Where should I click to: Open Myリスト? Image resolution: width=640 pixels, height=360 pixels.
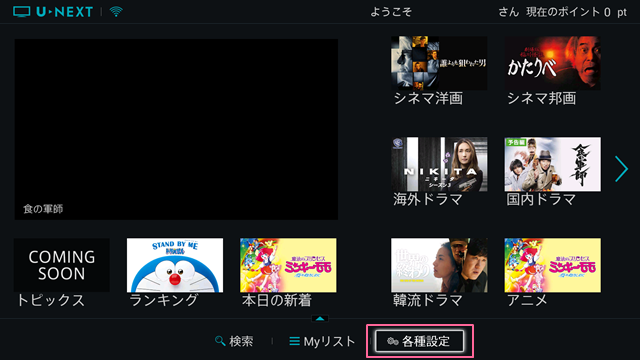pos(322,341)
